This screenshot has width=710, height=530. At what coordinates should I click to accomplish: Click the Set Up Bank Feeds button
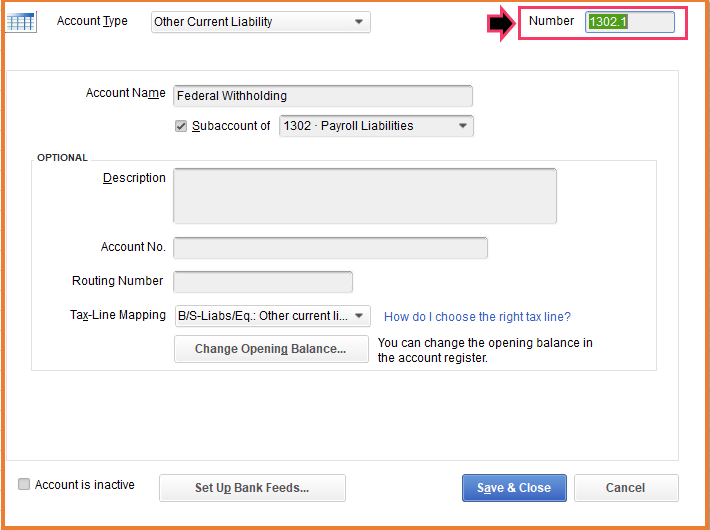coord(252,488)
